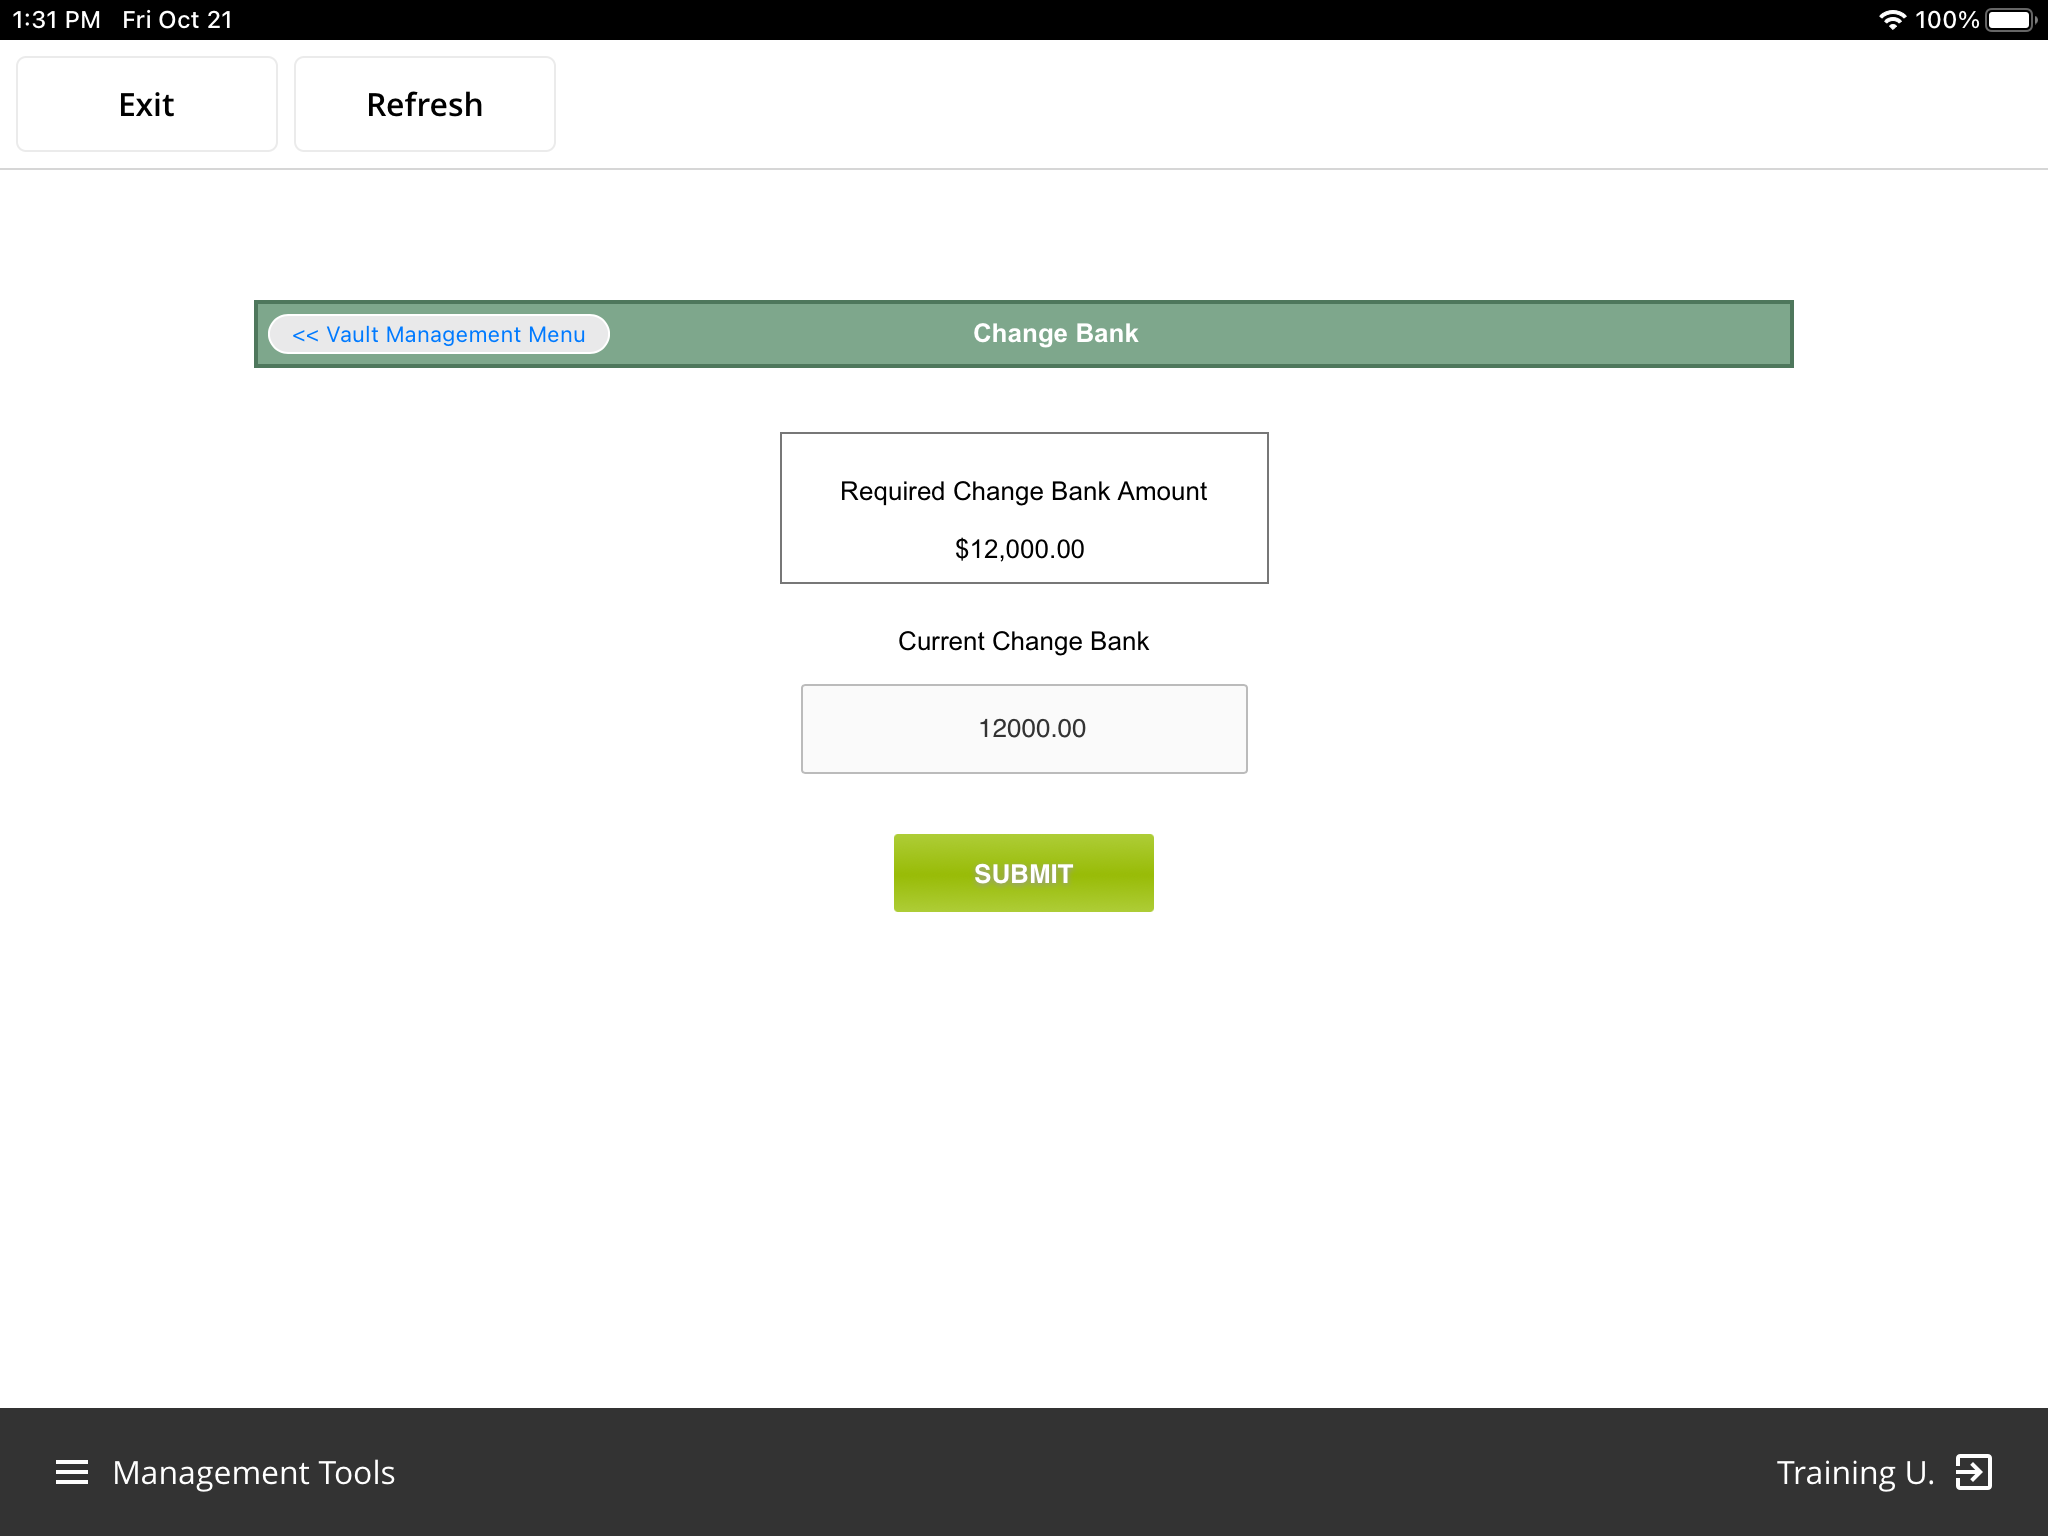The image size is (2048, 1536).
Task: Click the Current Change Bank input field
Action: pyautogui.click(x=1023, y=728)
